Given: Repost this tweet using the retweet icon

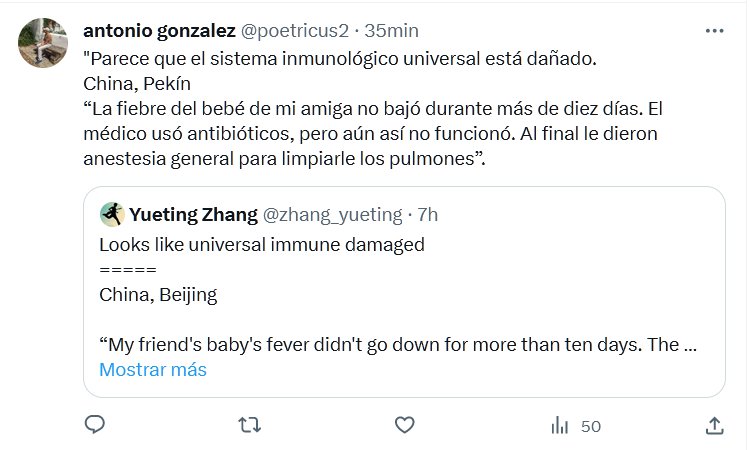Looking at the screenshot, I should point(250,425).
